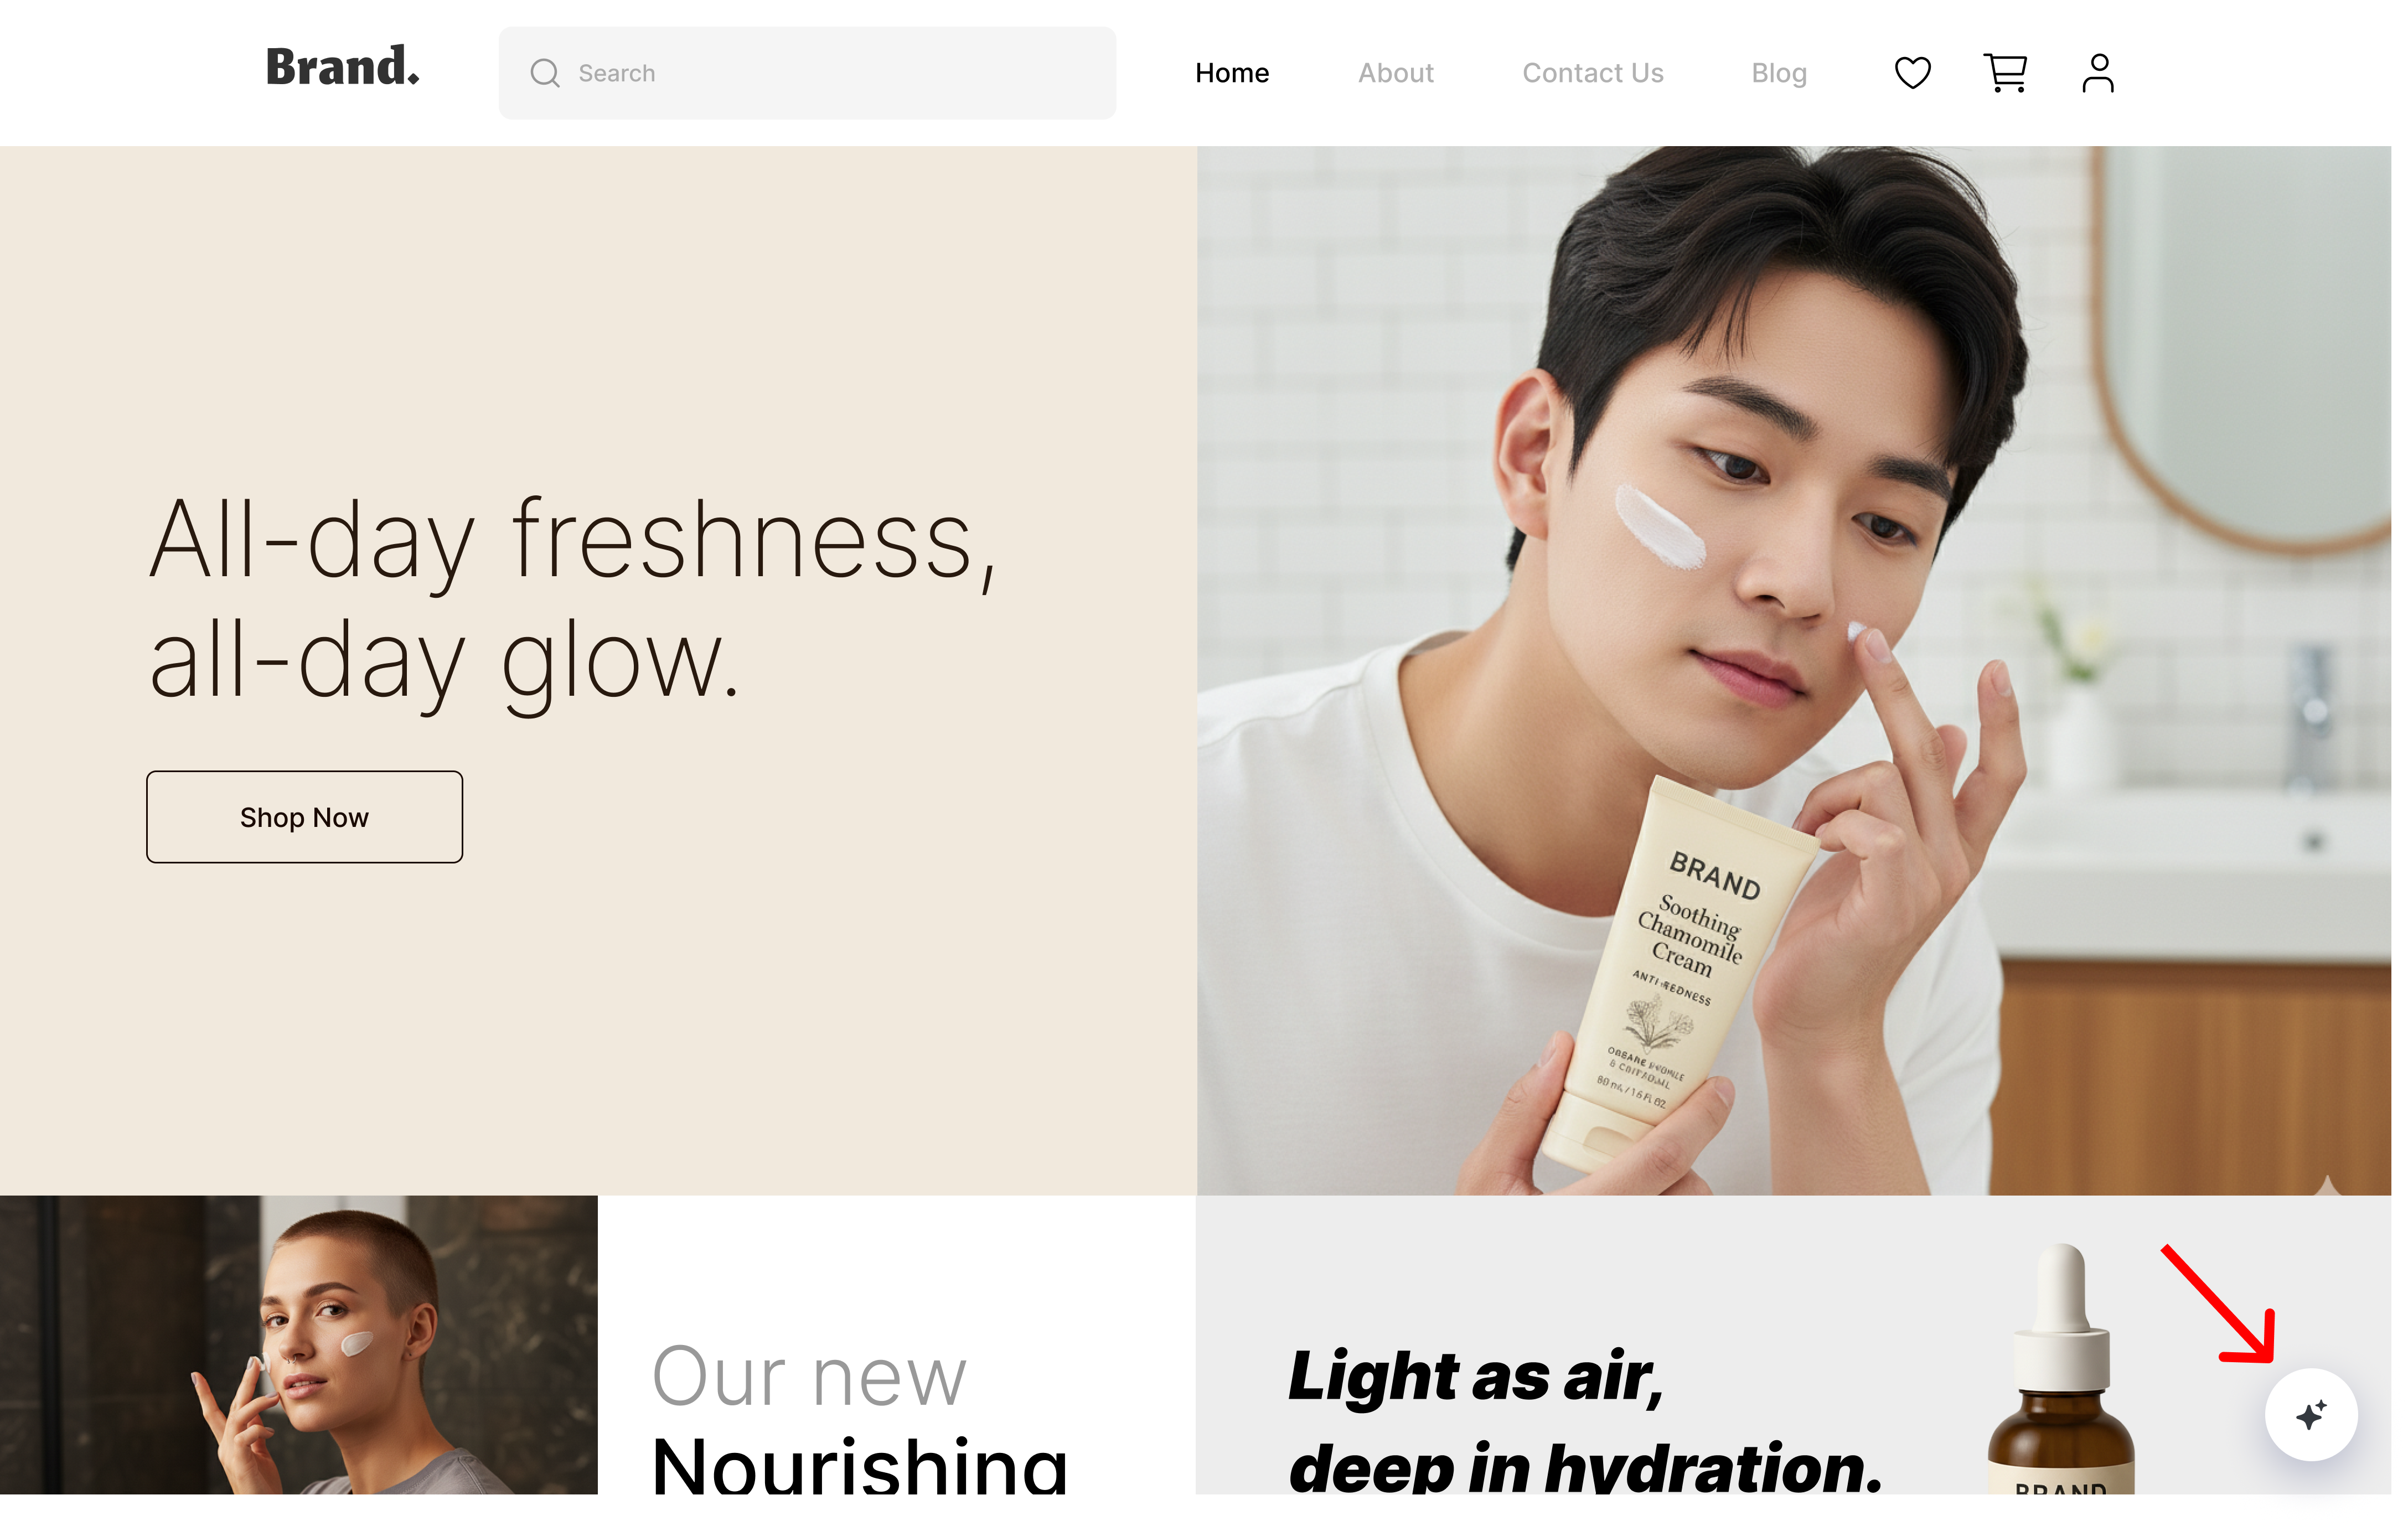Select the Home nav item
Viewport: 2408px width, 1526px height.
1232,73
